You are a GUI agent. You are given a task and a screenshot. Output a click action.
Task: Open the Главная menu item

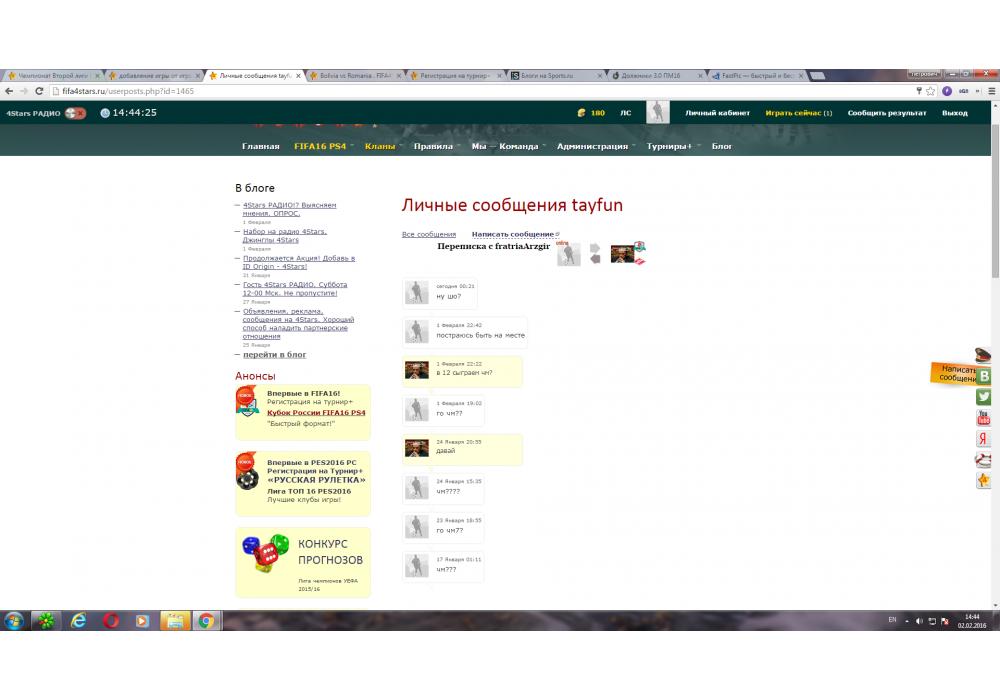tap(260, 146)
